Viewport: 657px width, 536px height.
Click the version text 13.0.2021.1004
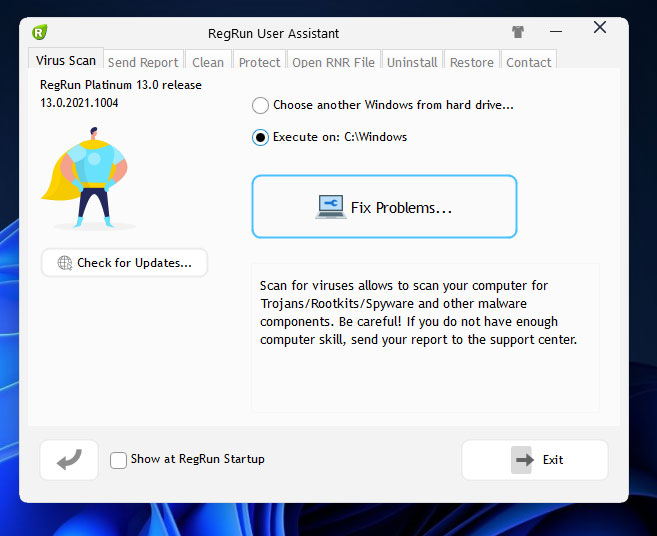pyautogui.click(x=79, y=103)
